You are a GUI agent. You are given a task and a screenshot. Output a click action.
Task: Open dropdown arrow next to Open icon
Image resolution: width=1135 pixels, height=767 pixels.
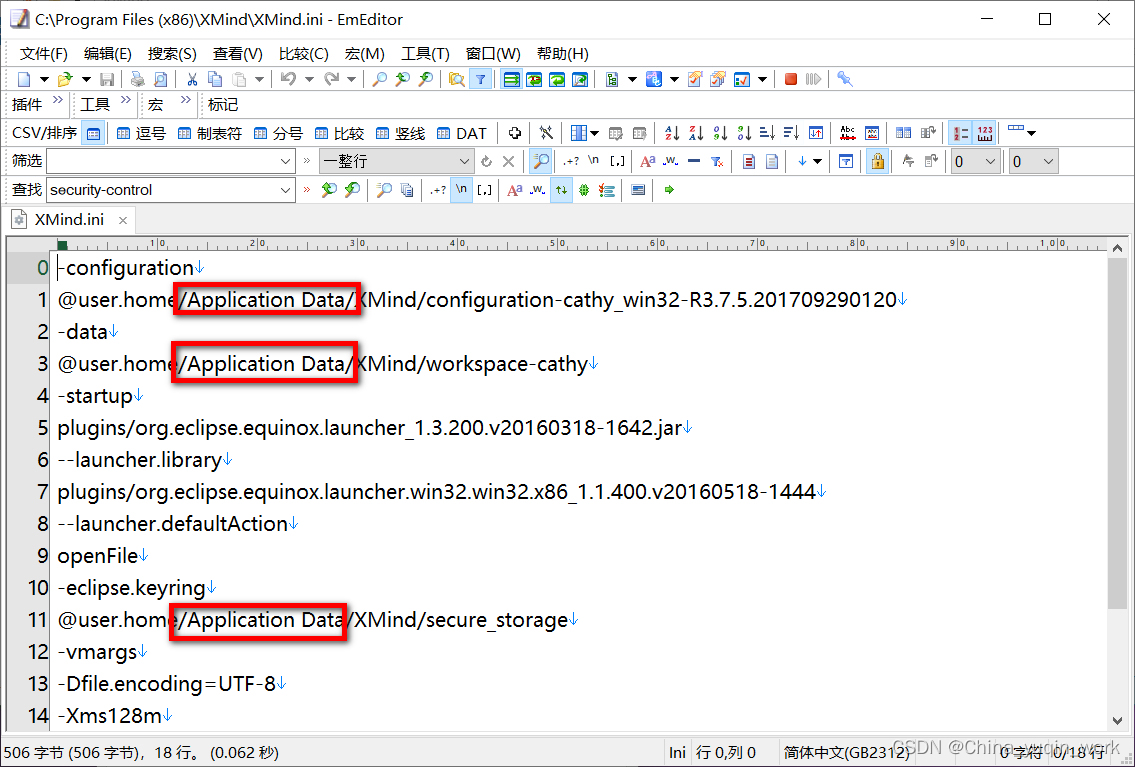(x=85, y=79)
